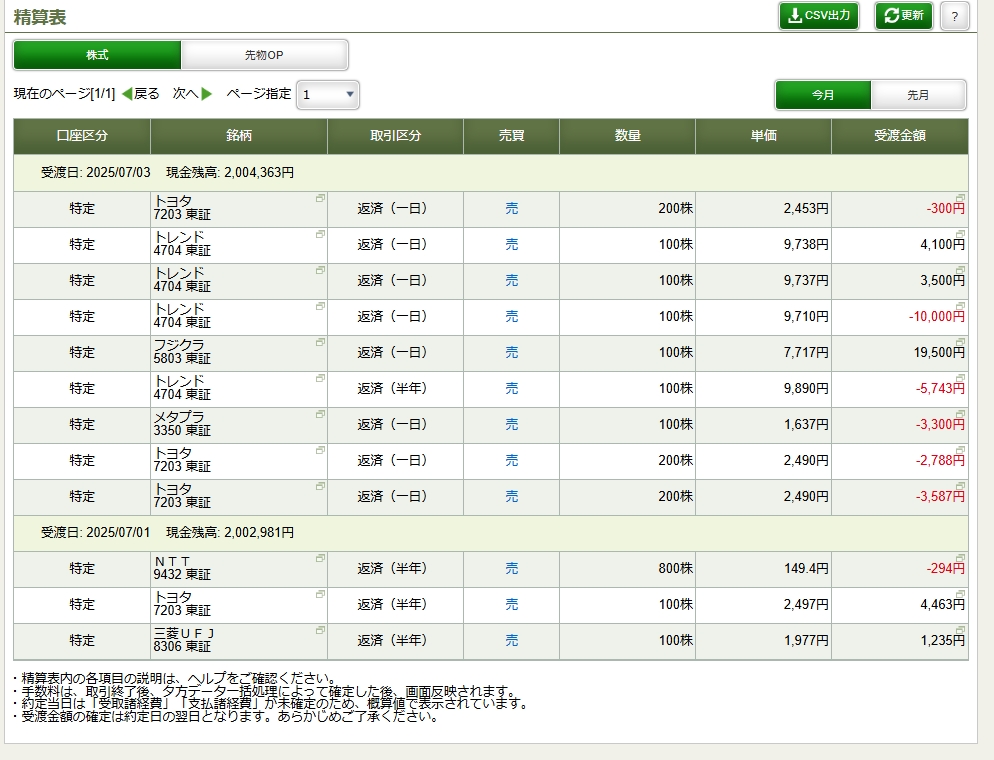The width and height of the screenshot is (994, 760).
Task: Switch to the 株式 tab
Action: coord(97,55)
